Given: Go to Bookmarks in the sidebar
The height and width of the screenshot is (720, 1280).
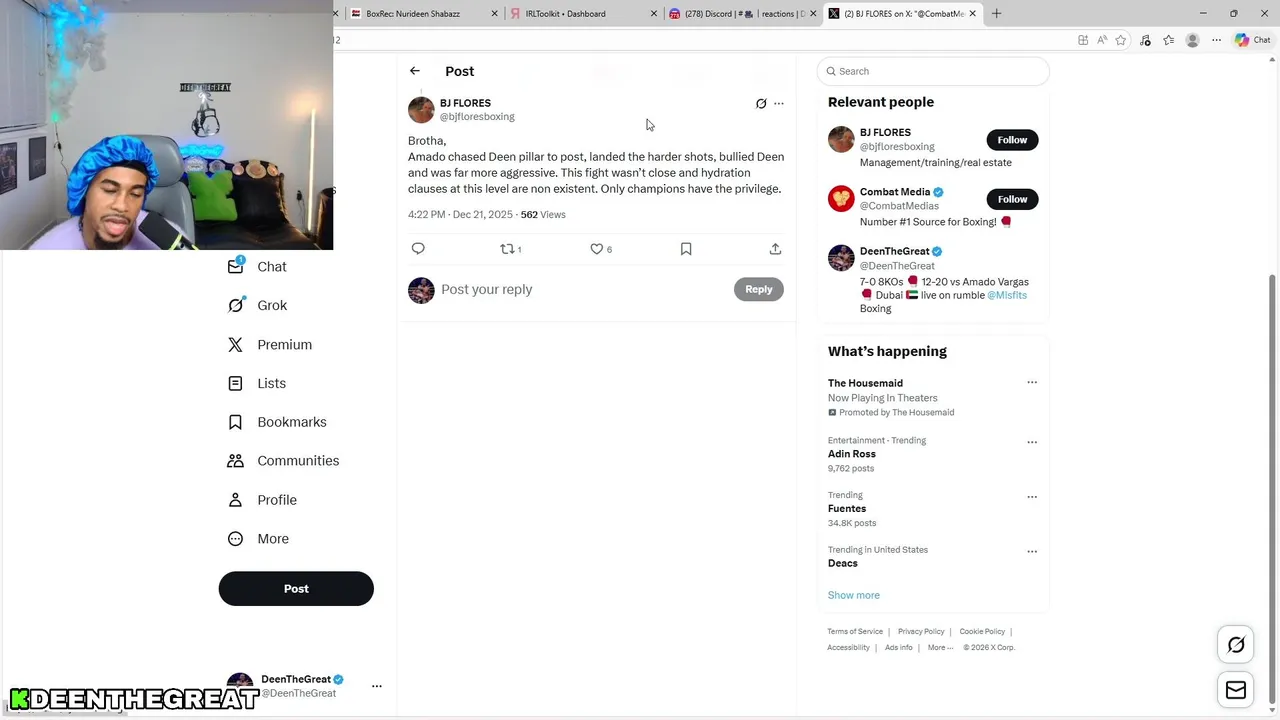Looking at the screenshot, I should pyautogui.click(x=291, y=422).
